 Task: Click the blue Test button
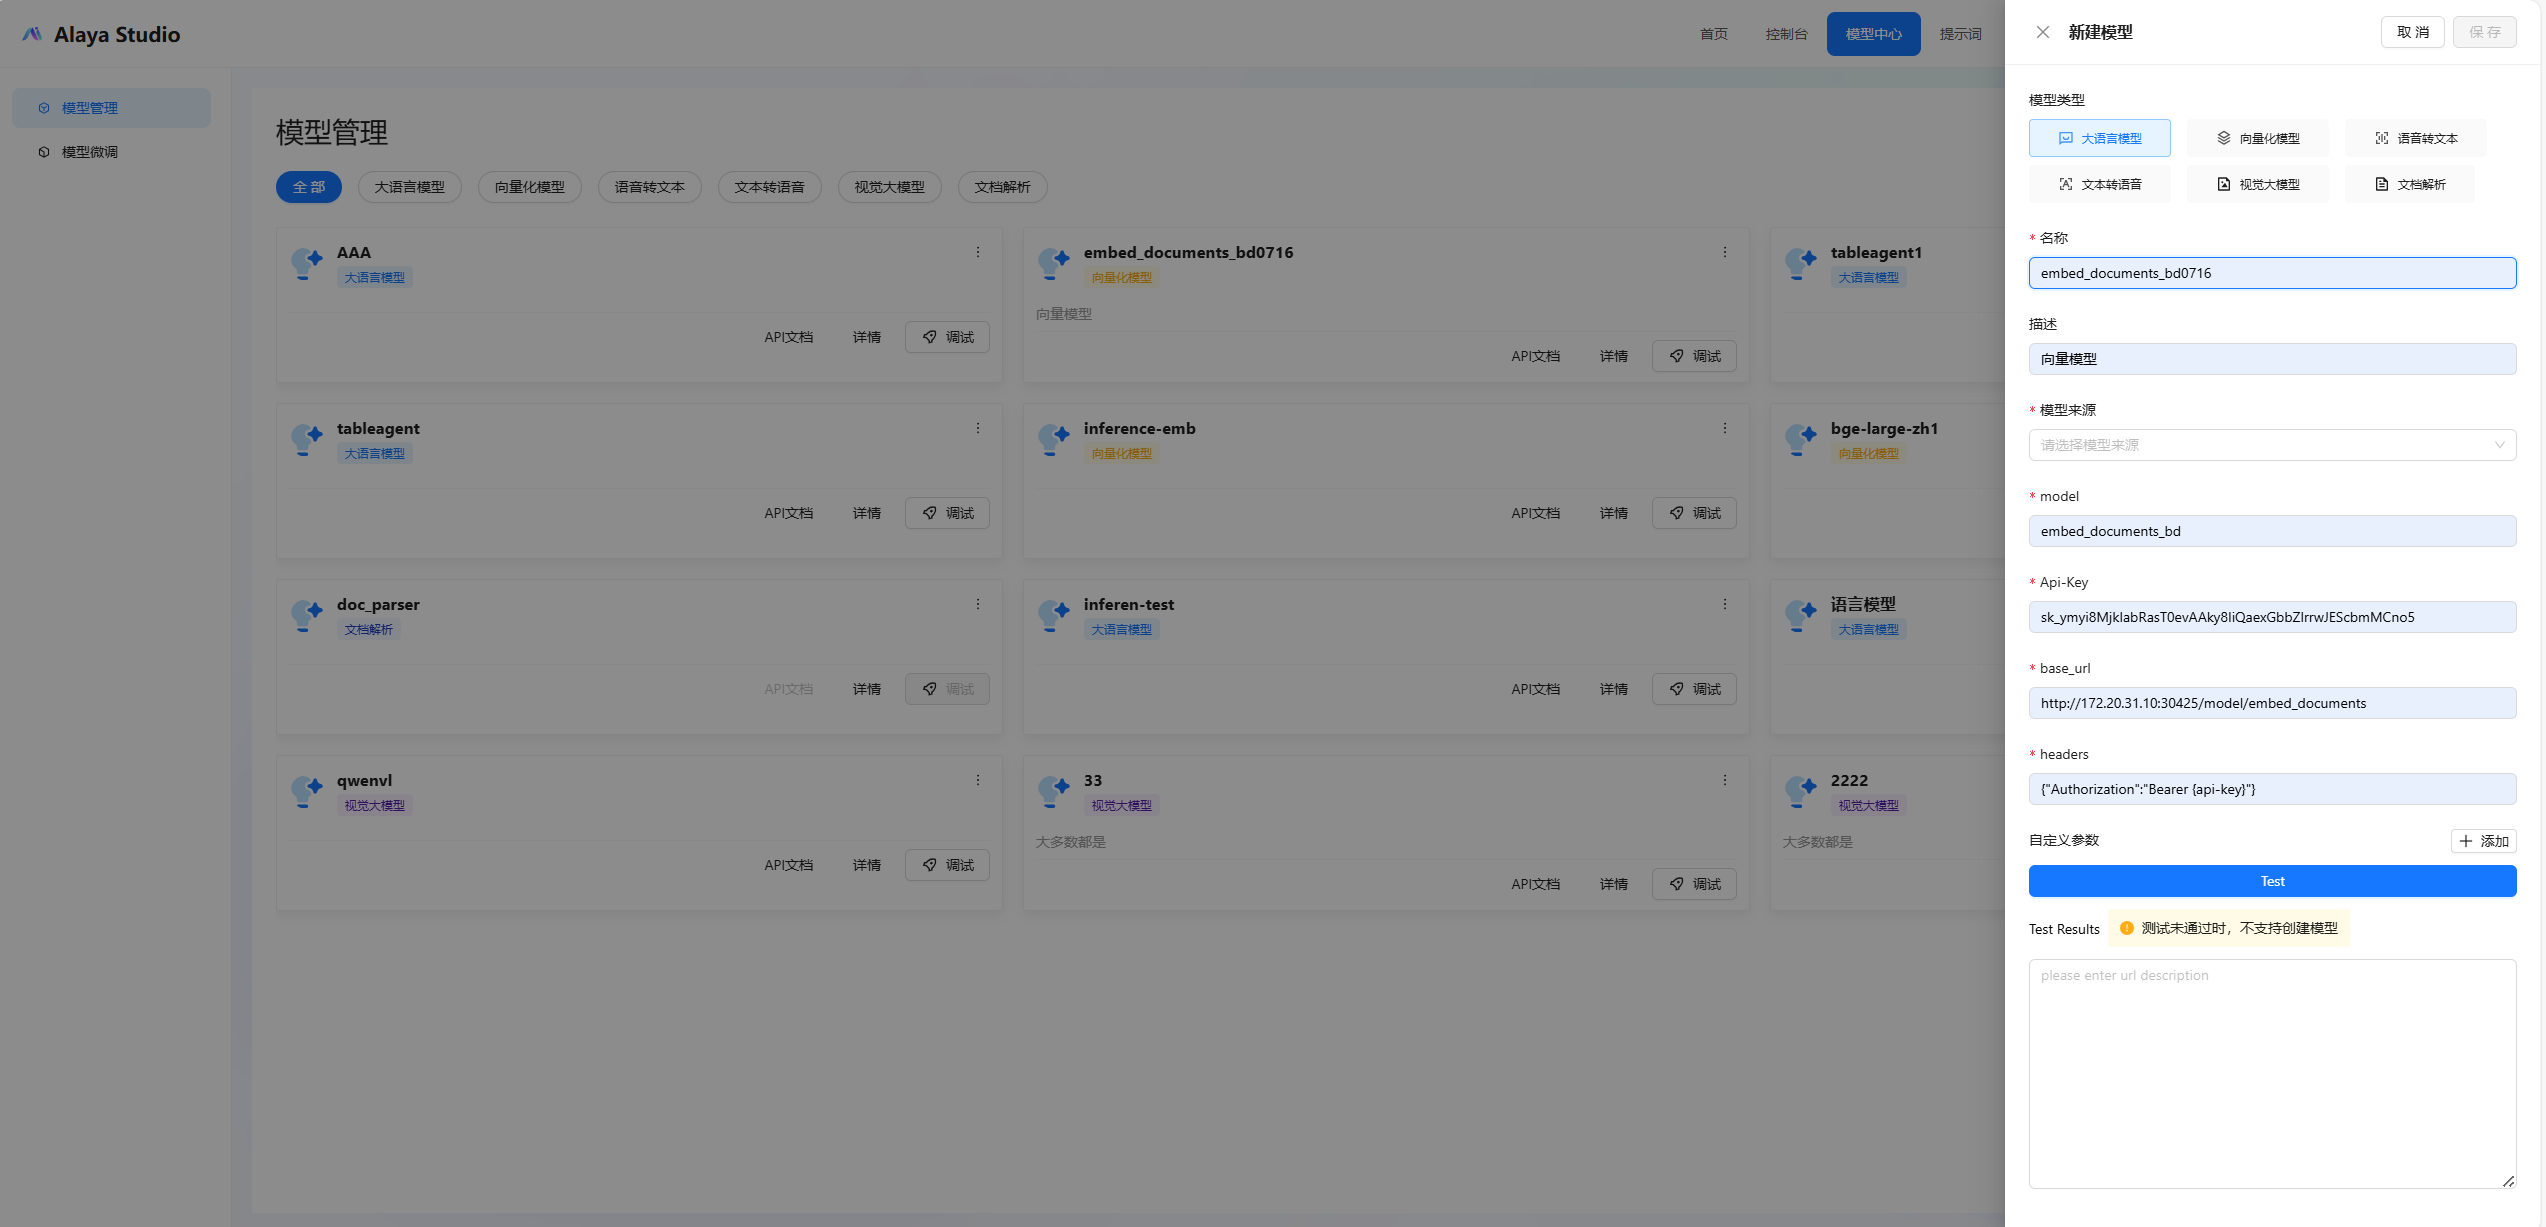coord(2271,881)
